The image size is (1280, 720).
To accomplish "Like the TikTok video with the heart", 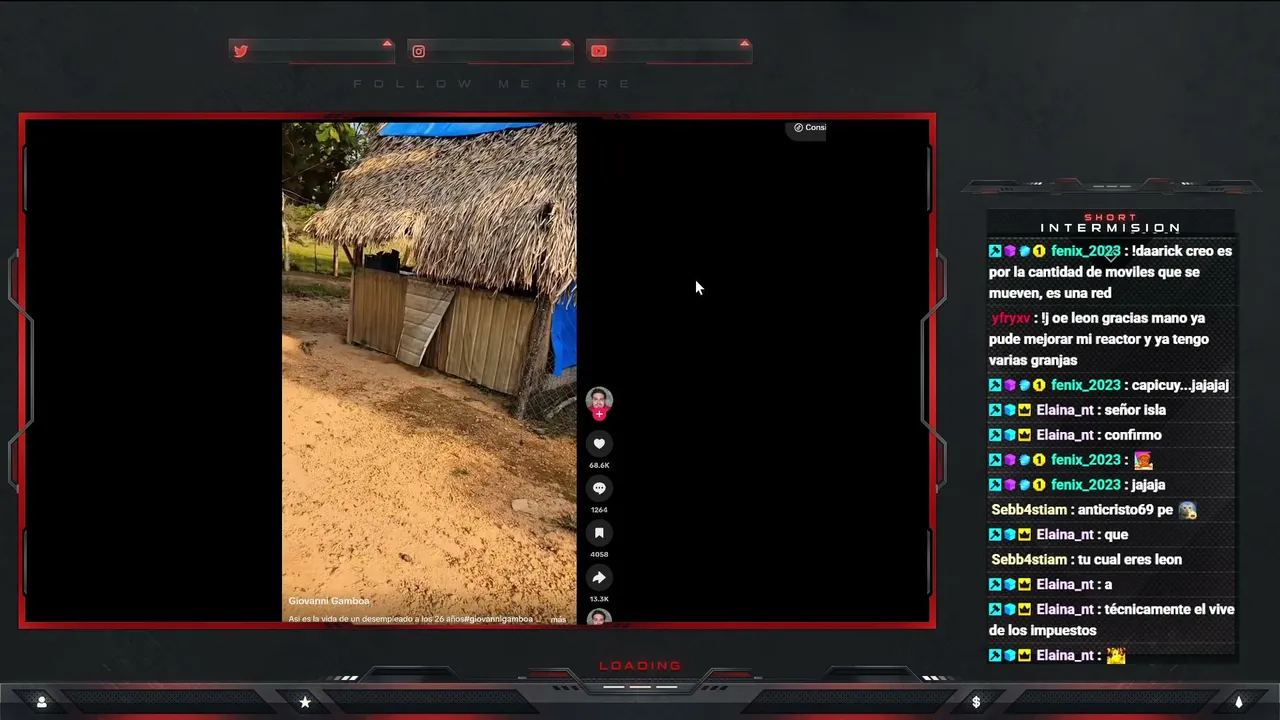I will click(x=599, y=444).
